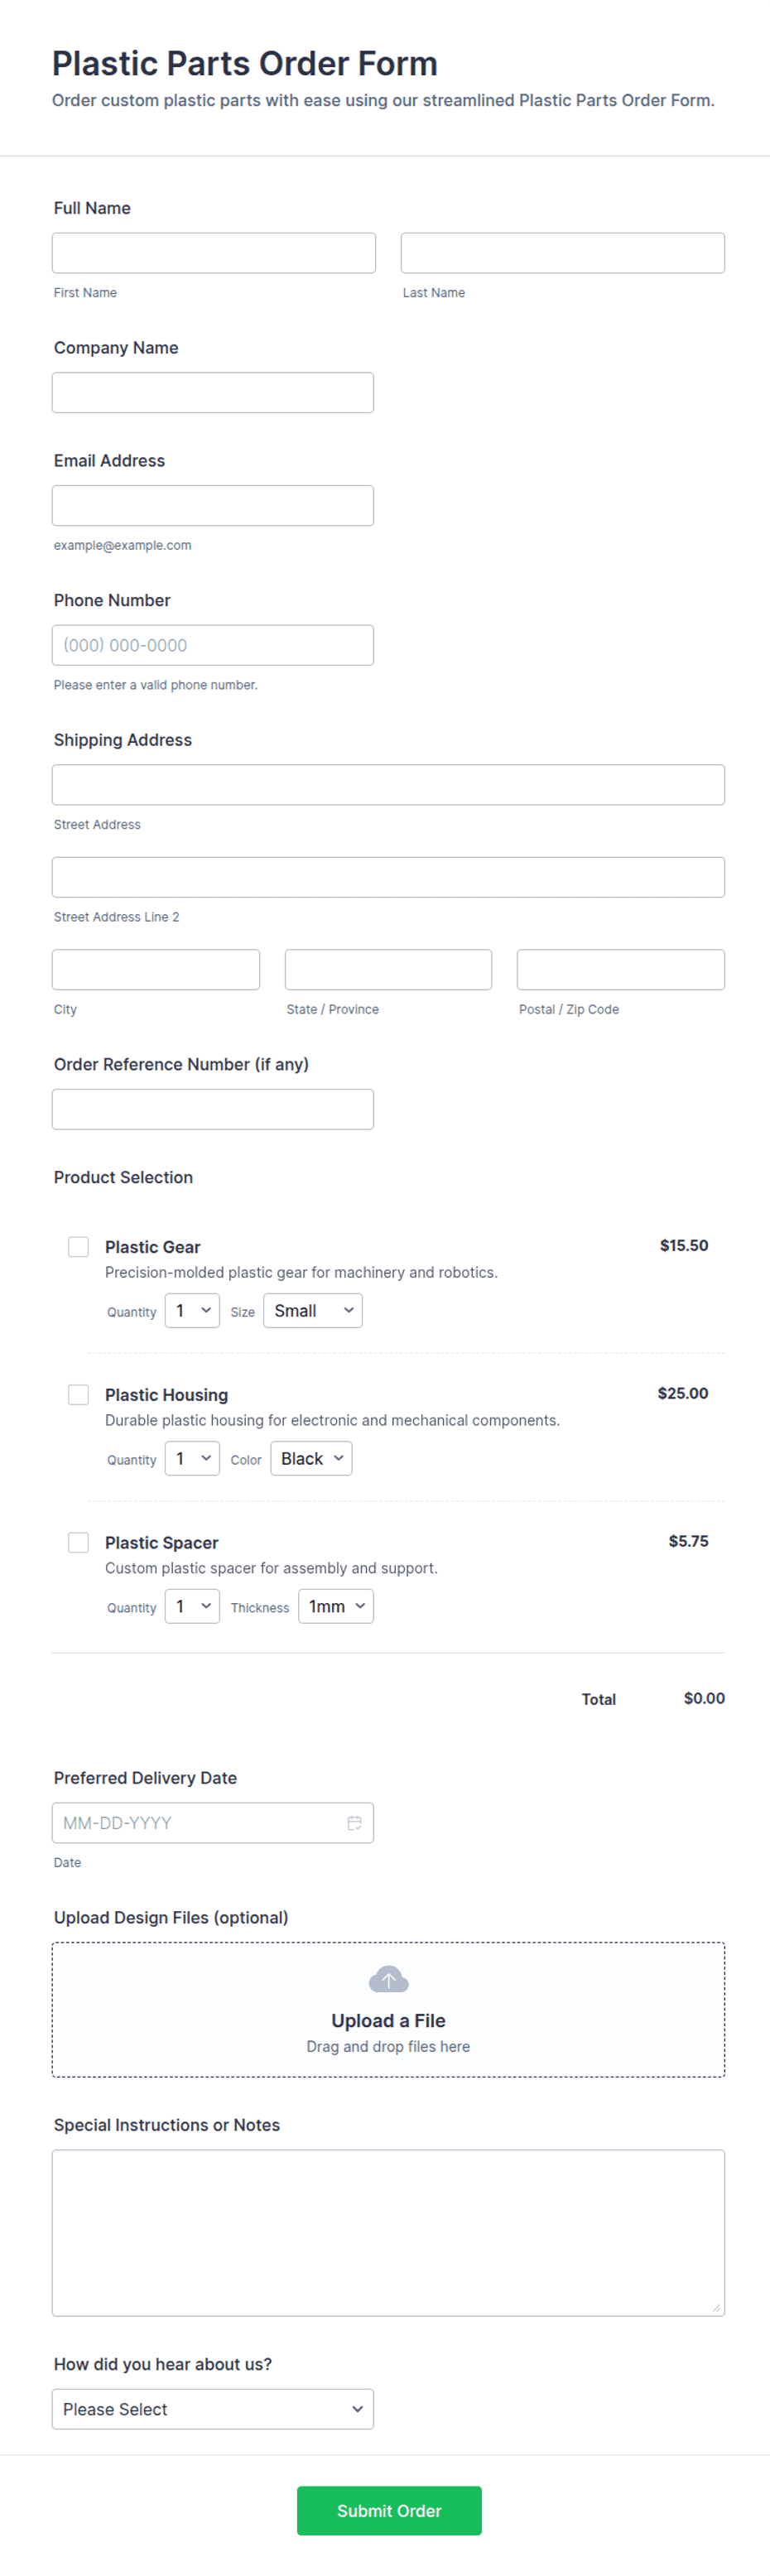The image size is (770, 2576).
Task: Click the Special Instructions text area
Action: coord(388,2233)
